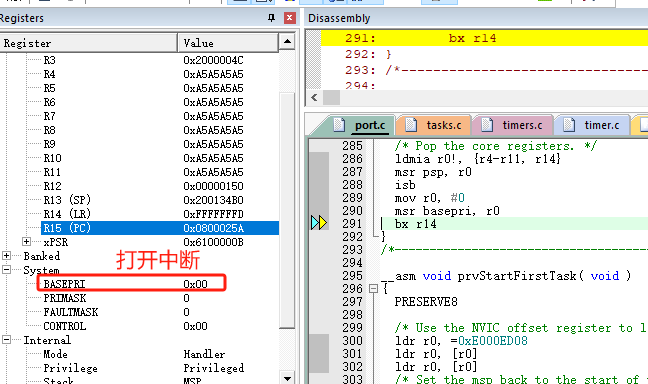Screen dimensions: 648x384
Task: Click the Mode Handler row
Action: [160, 354]
